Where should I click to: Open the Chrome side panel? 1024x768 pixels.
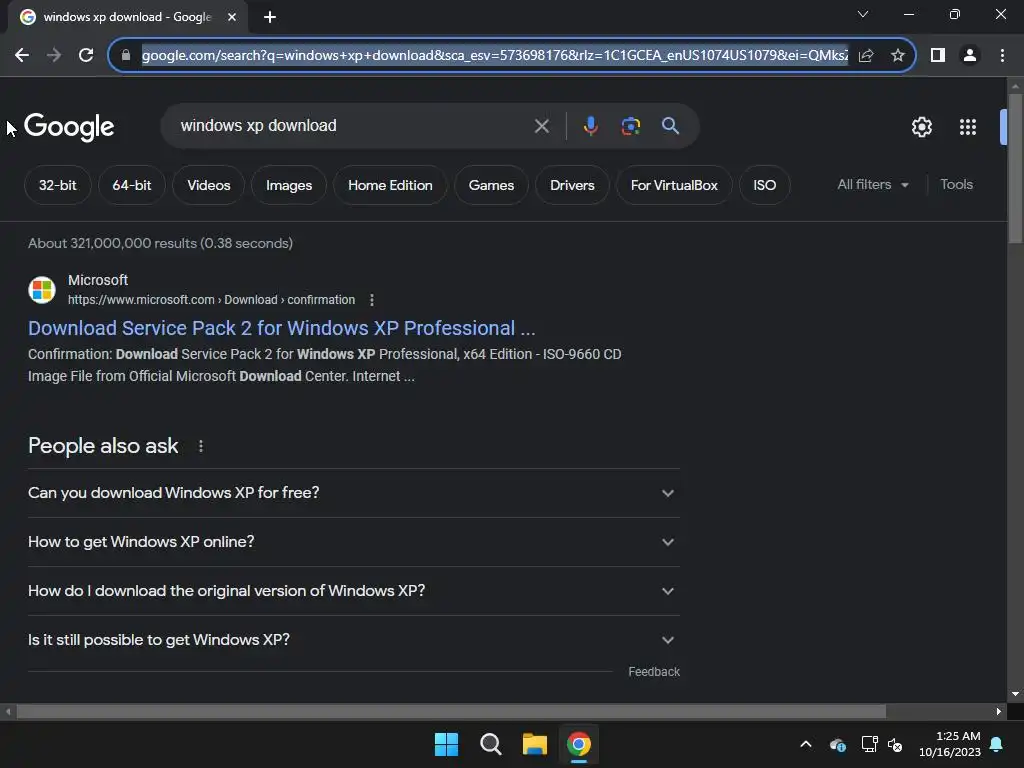click(938, 56)
